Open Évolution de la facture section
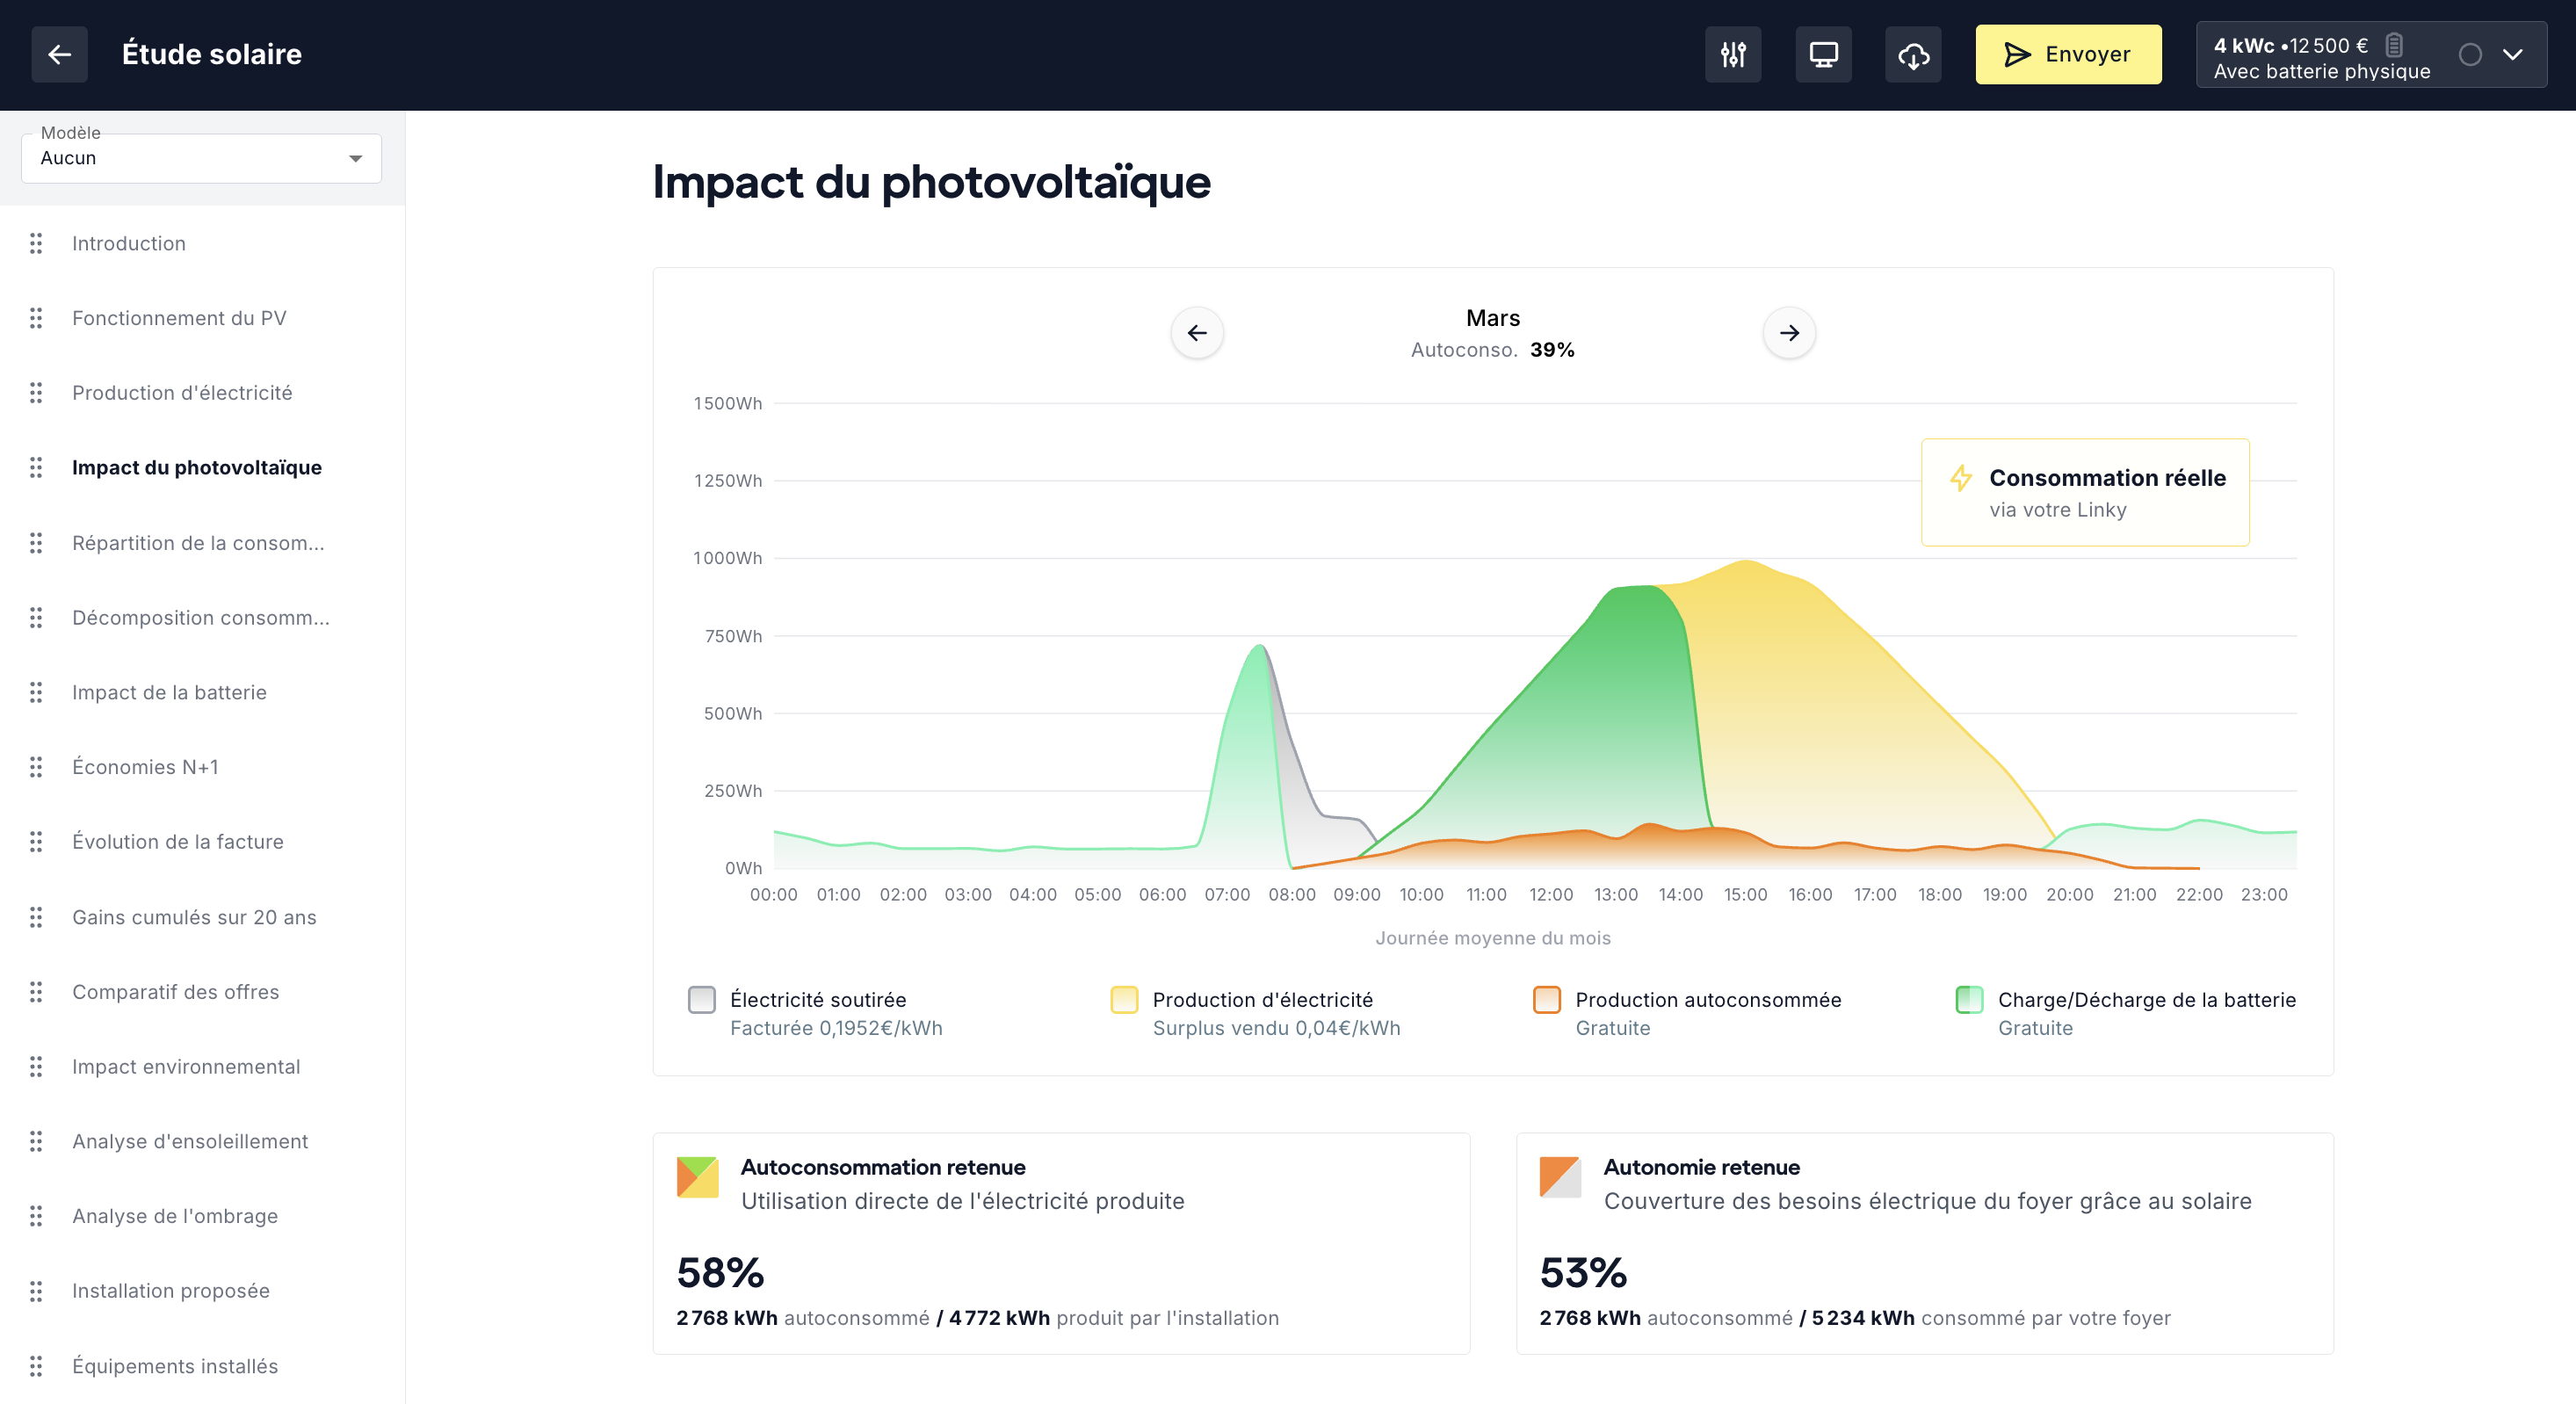The image size is (2576, 1404). click(178, 842)
